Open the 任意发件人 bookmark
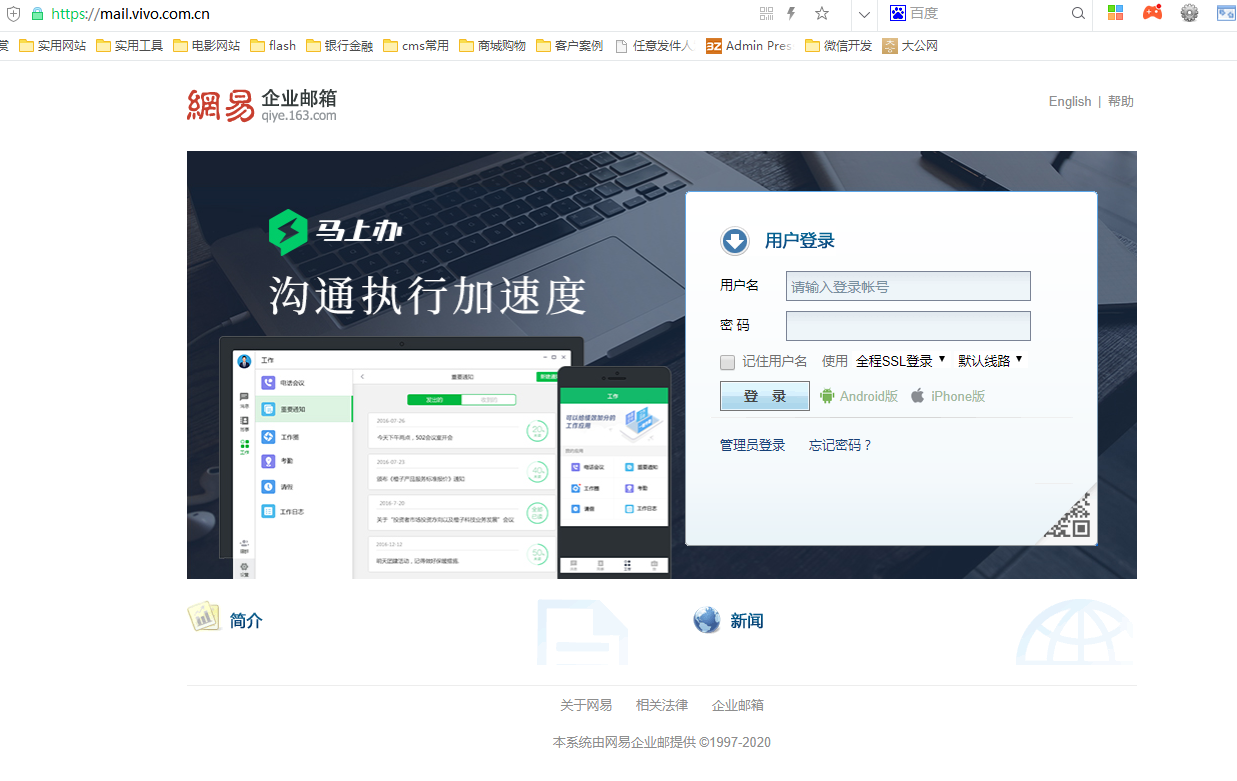1237x781 pixels. tap(654, 45)
